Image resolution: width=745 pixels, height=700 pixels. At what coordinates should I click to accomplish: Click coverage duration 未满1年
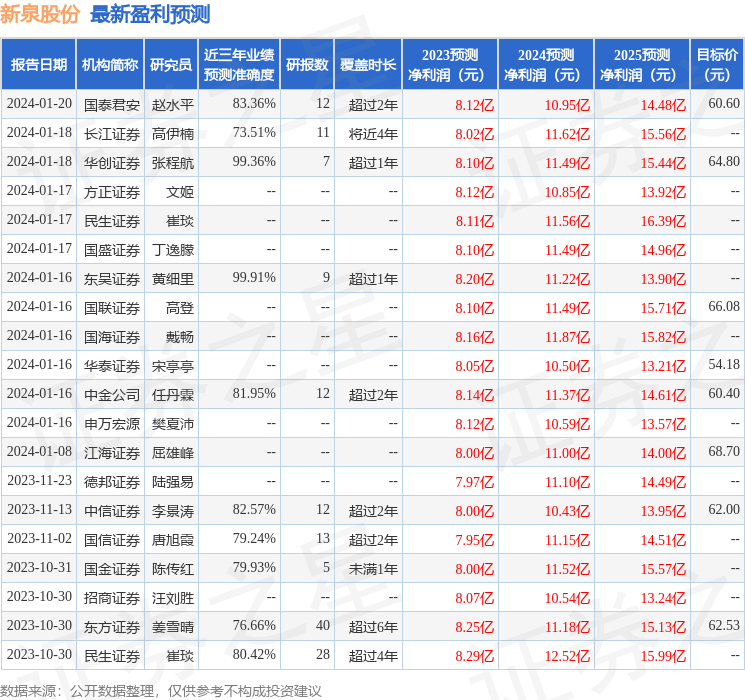tap(373, 569)
